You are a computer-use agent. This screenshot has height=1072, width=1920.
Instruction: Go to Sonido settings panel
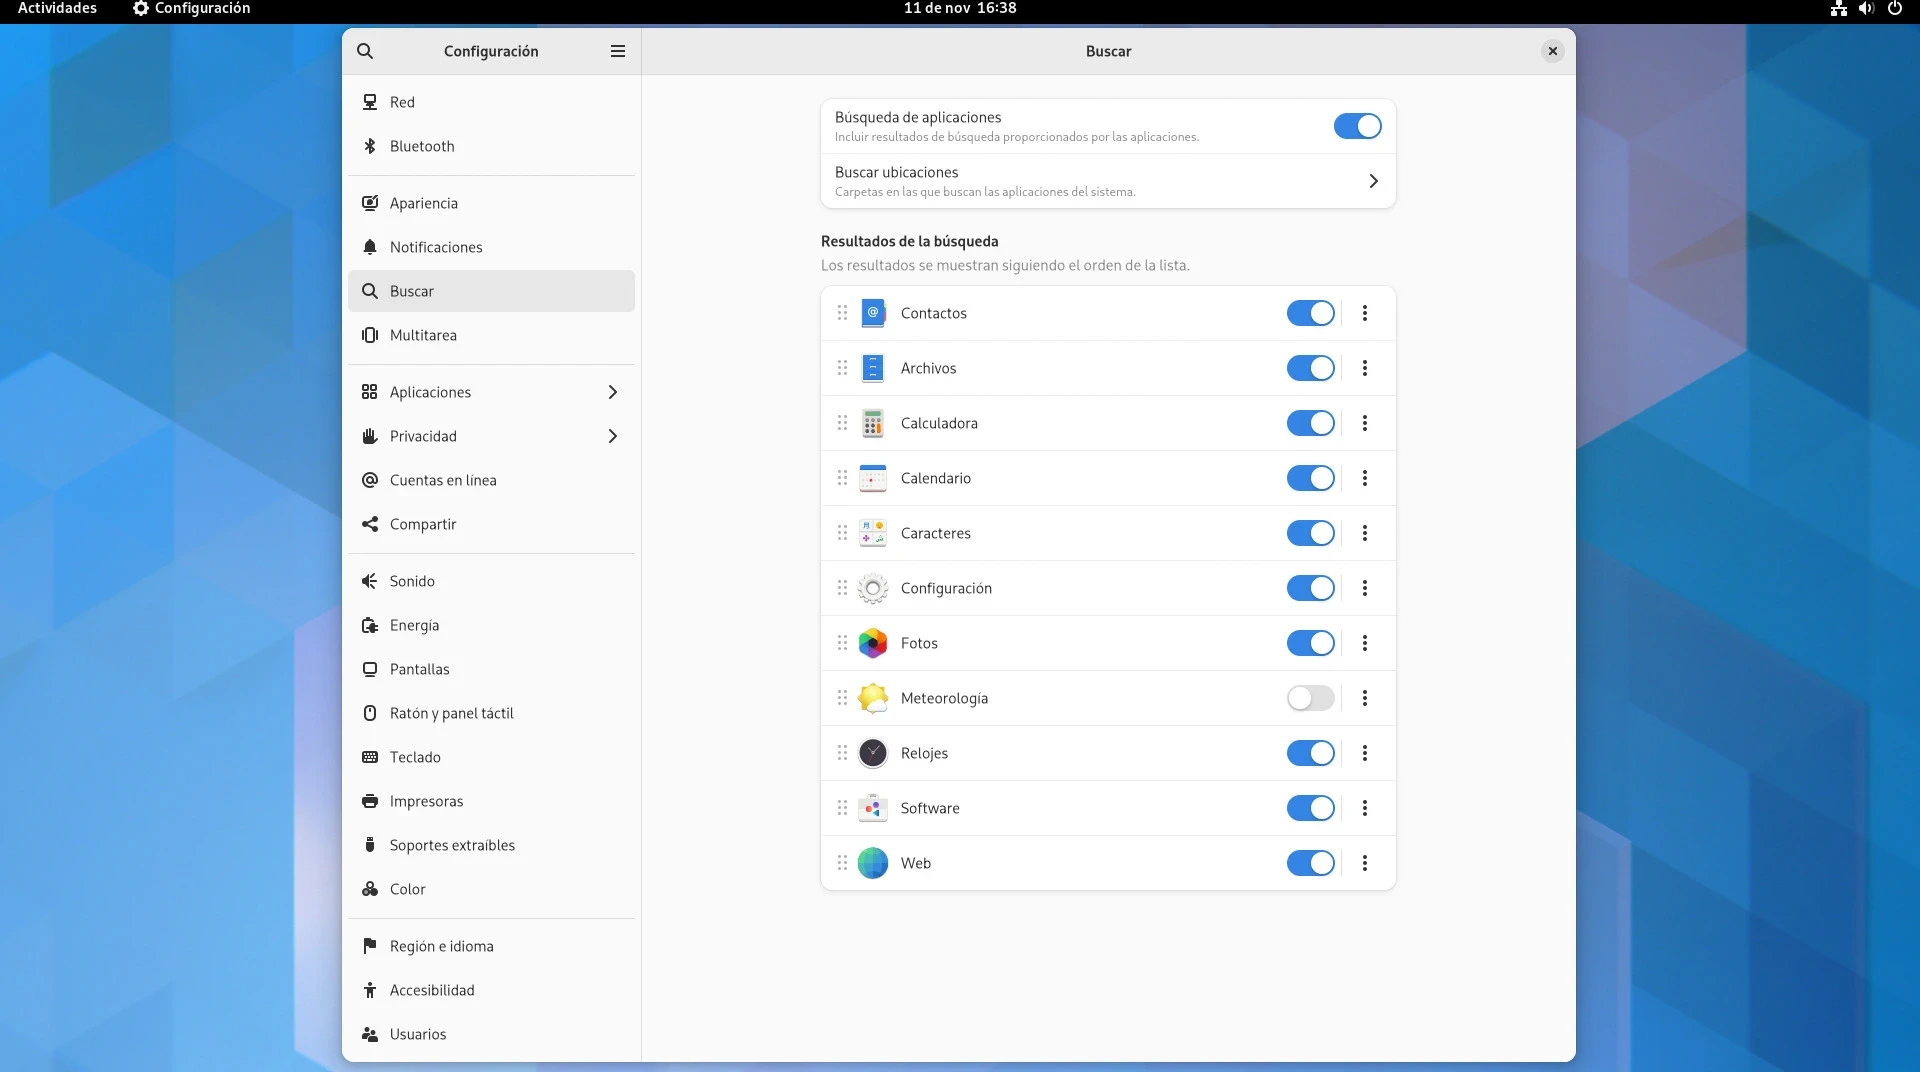click(412, 581)
